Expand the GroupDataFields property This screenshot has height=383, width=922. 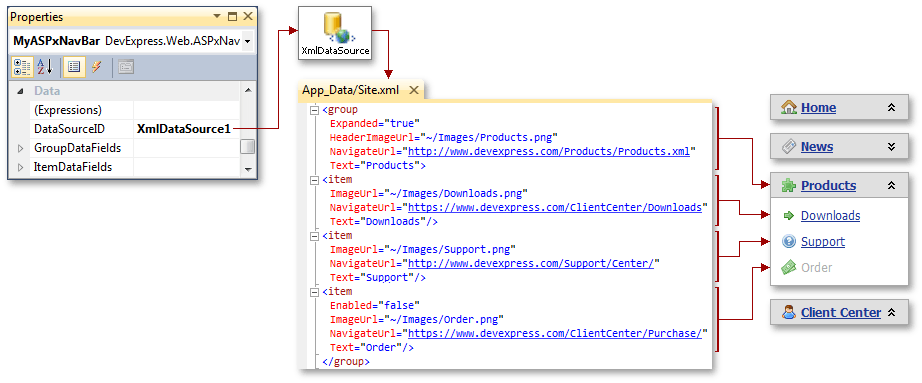click(21, 148)
